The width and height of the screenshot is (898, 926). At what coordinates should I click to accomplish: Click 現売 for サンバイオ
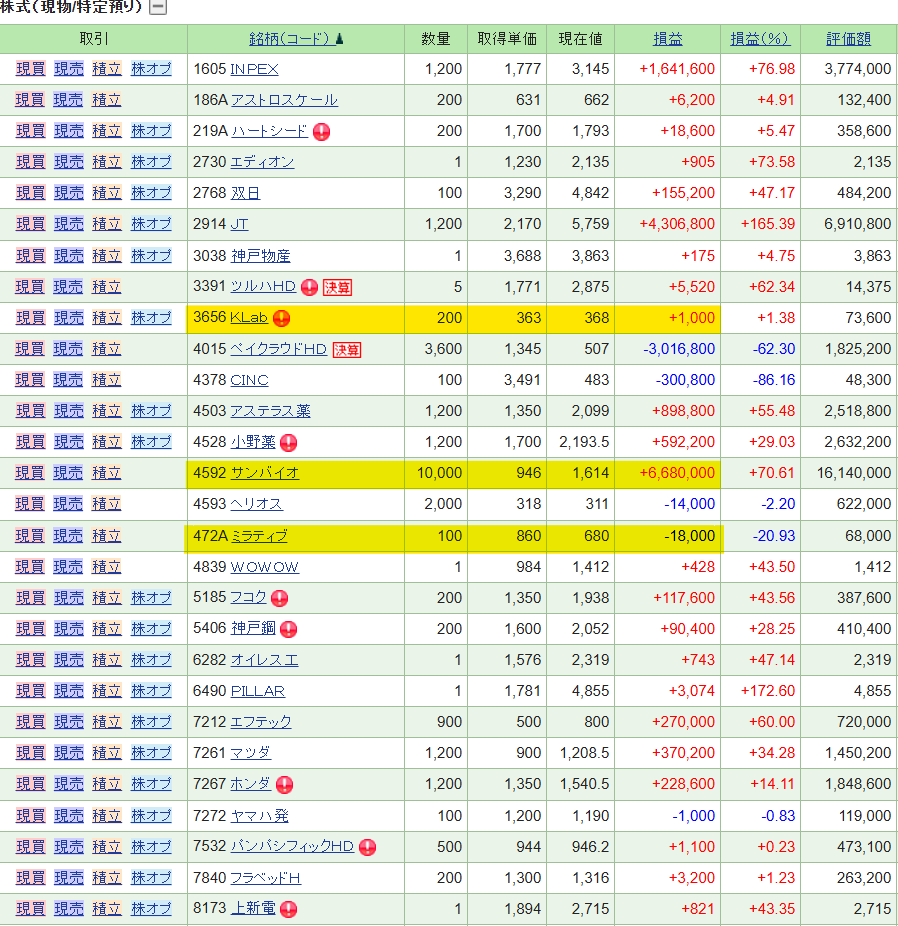coord(68,473)
